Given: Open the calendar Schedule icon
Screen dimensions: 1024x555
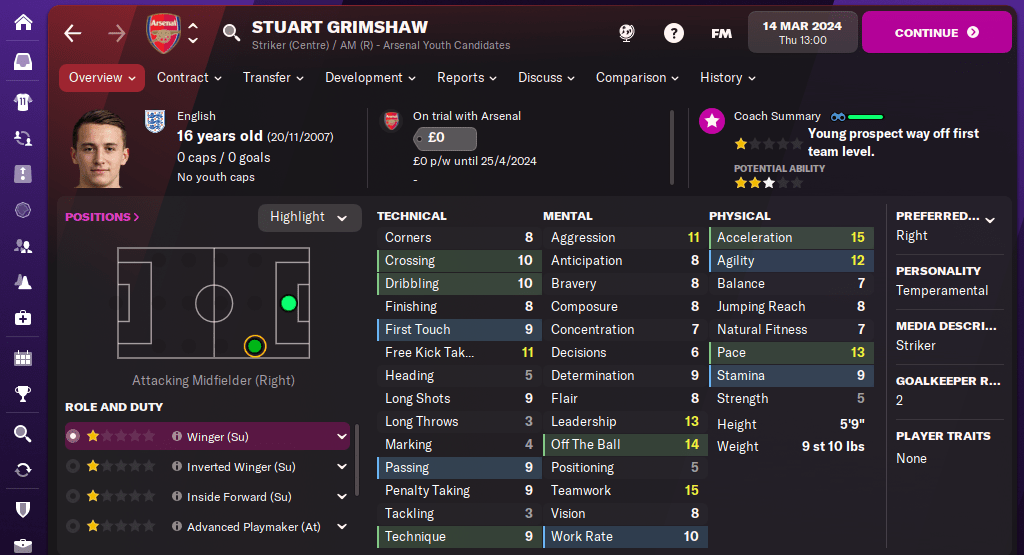Looking at the screenshot, I should [23, 358].
